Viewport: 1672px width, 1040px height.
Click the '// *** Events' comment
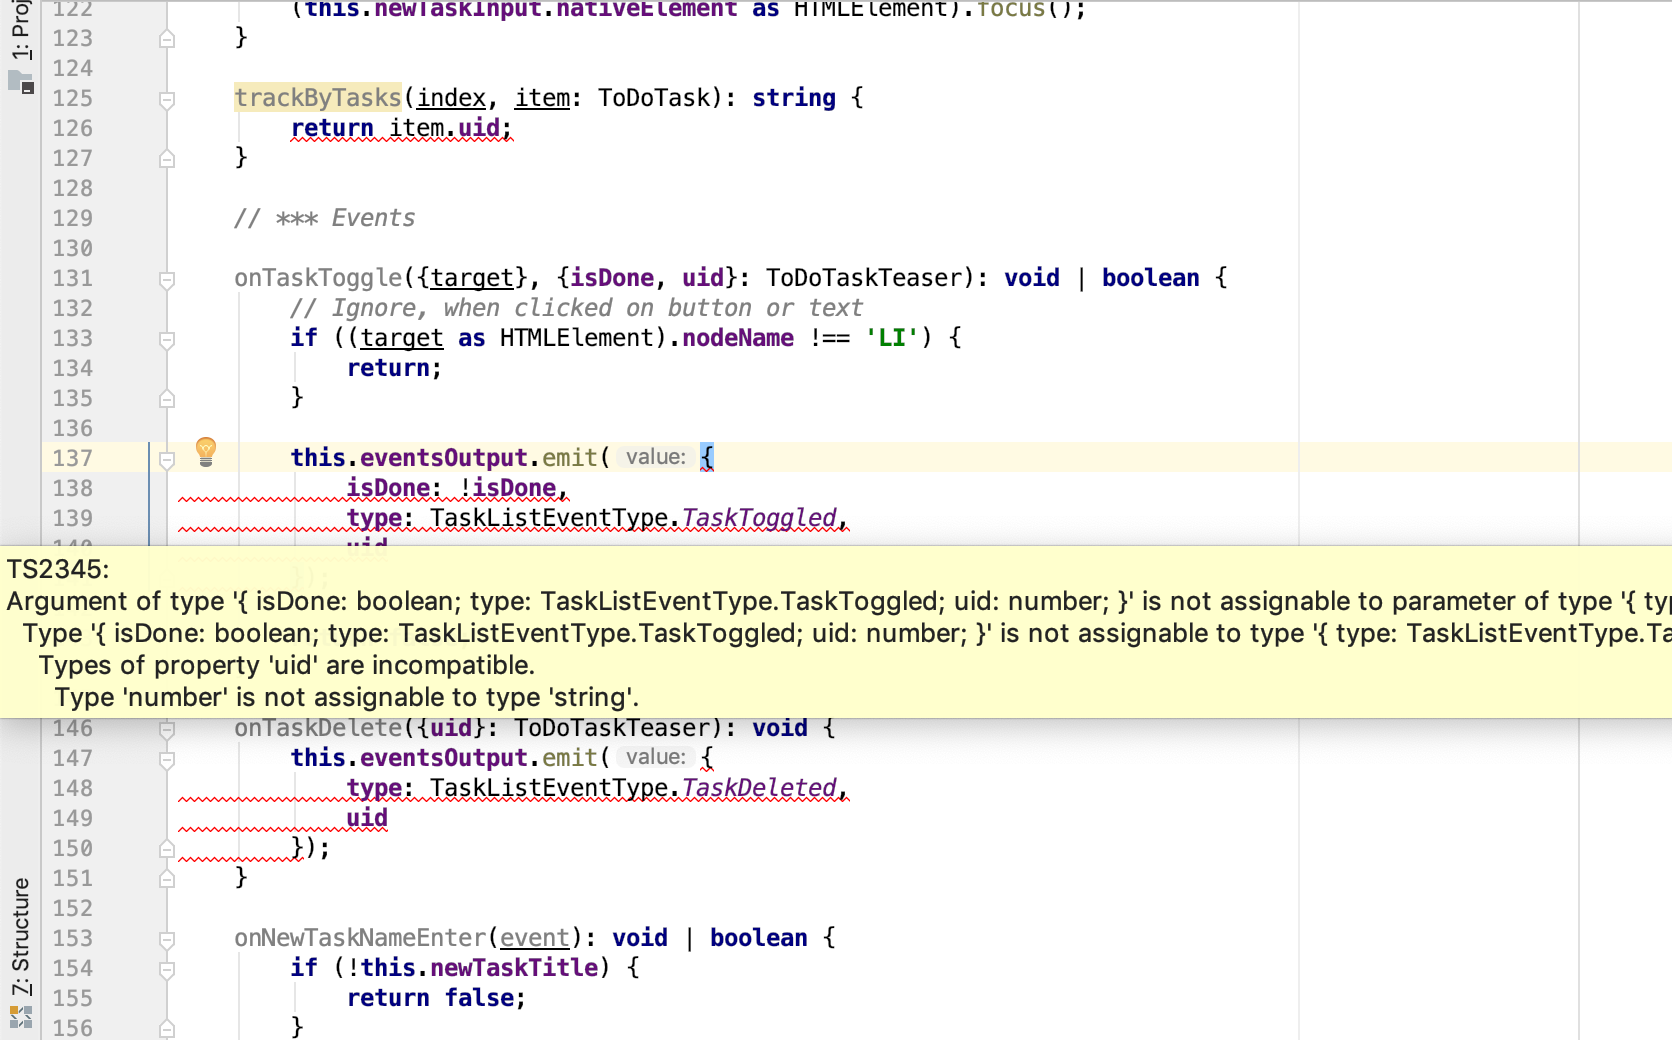[325, 218]
